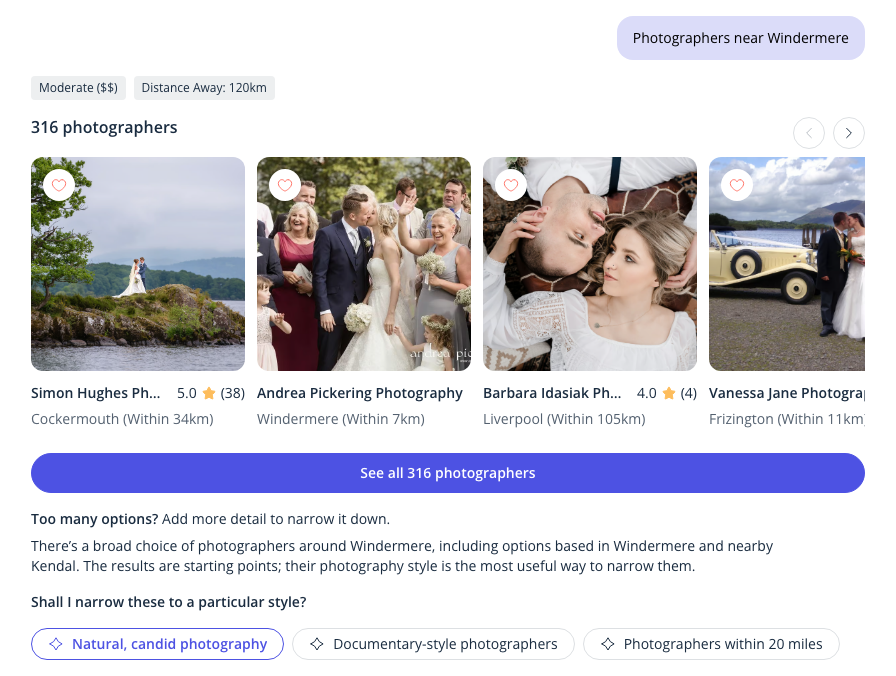This screenshot has height=676, width=896.
Task: Click Cockermouth (Within 34km) location text
Action: click(x=122, y=419)
